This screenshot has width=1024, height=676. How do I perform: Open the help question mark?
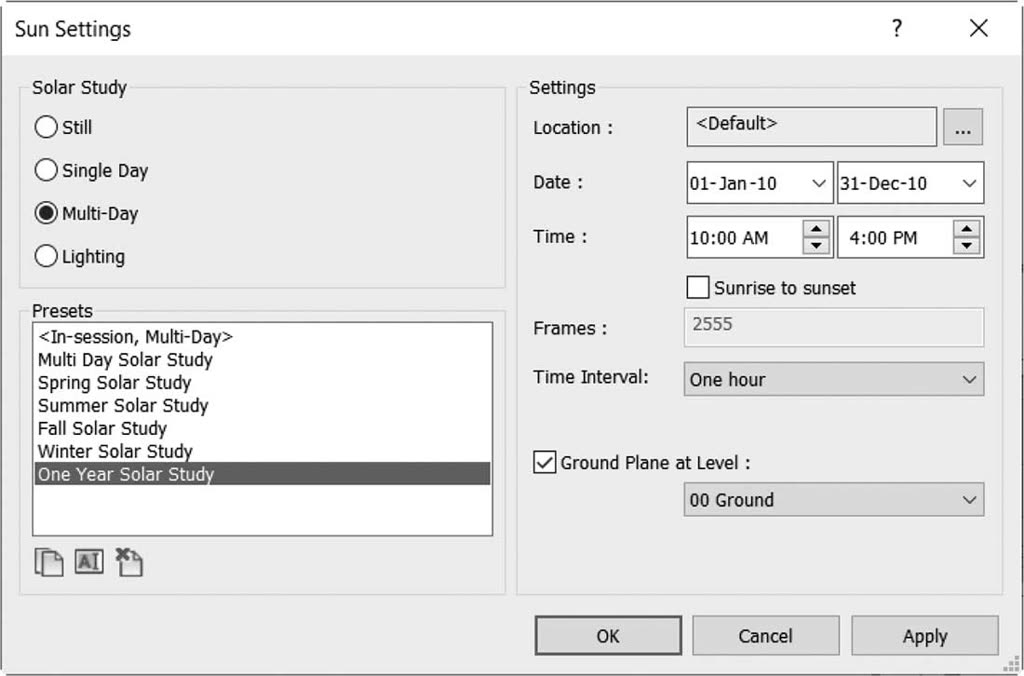click(897, 28)
